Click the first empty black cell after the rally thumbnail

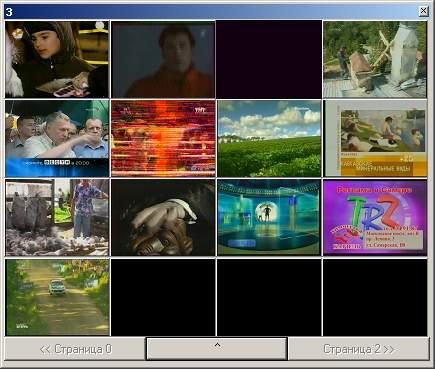pos(163,297)
